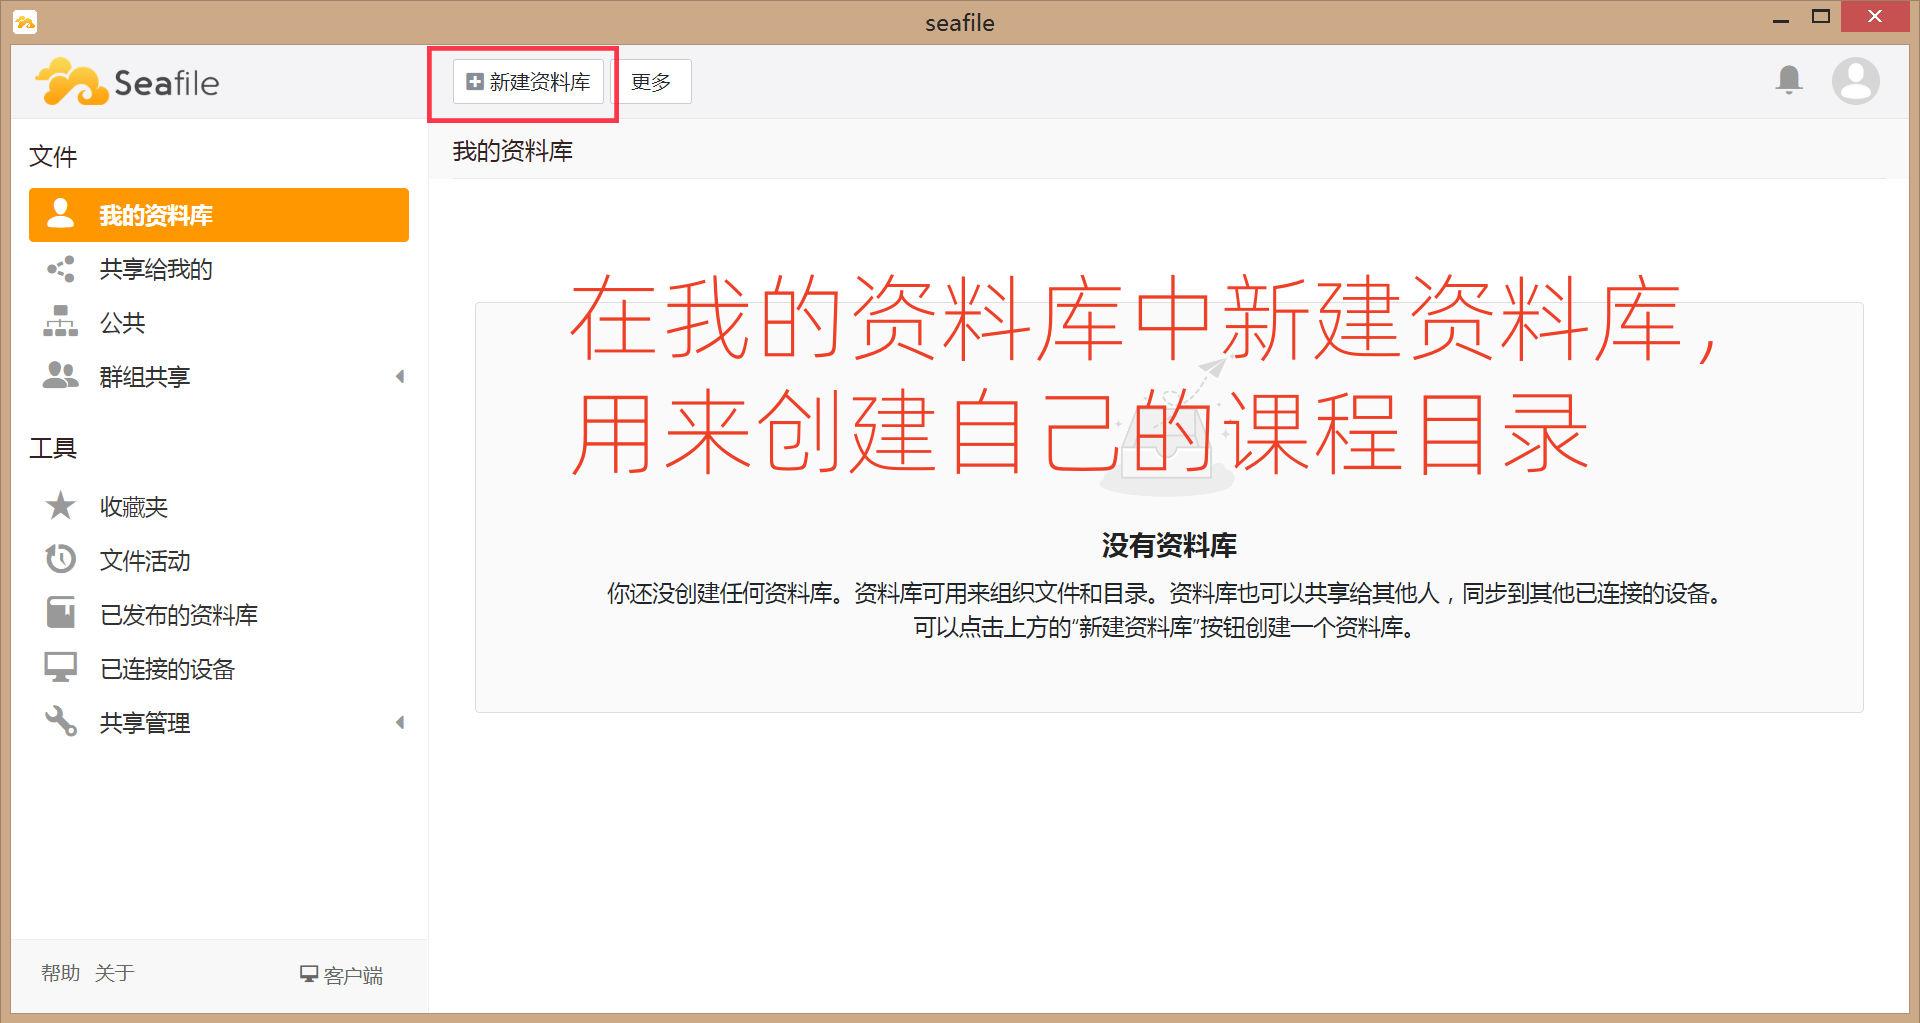Maximize the seafile window
Image resolution: width=1920 pixels, height=1023 pixels.
click(x=1821, y=17)
